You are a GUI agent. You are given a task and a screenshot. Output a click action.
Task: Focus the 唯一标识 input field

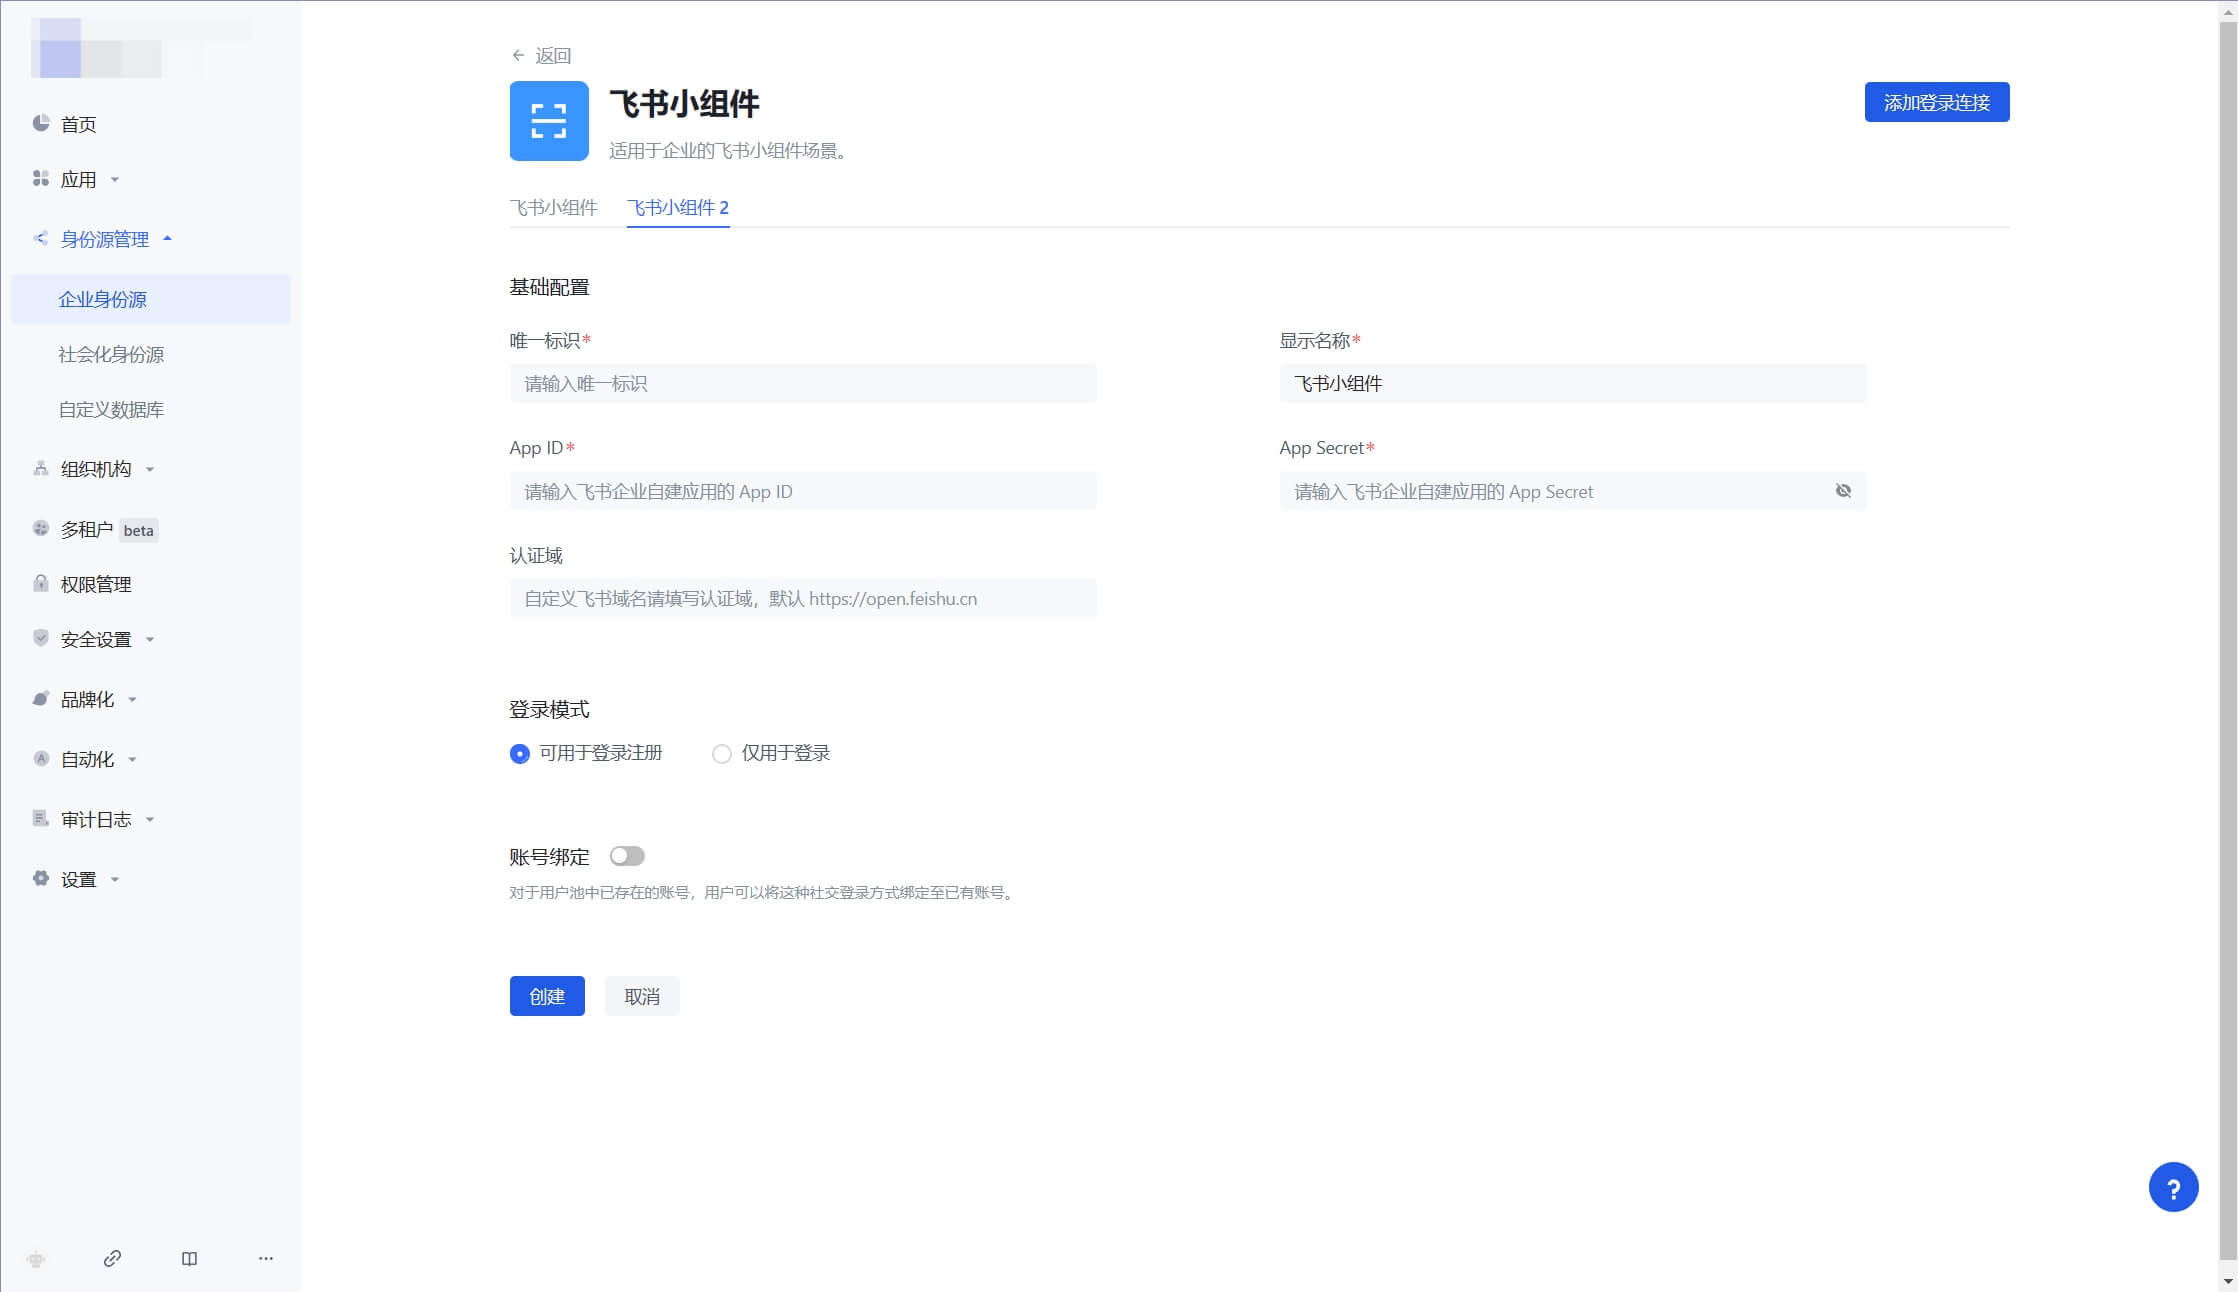(x=802, y=383)
